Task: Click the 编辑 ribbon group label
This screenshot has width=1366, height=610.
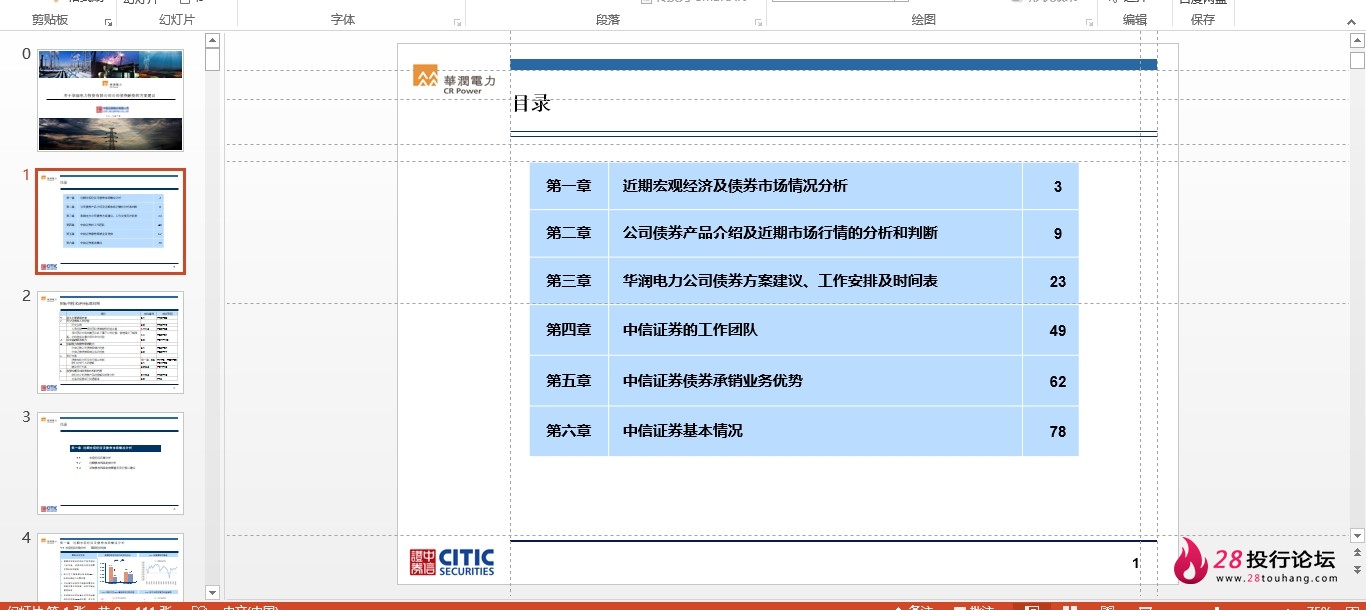Action: [x=1135, y=20]
